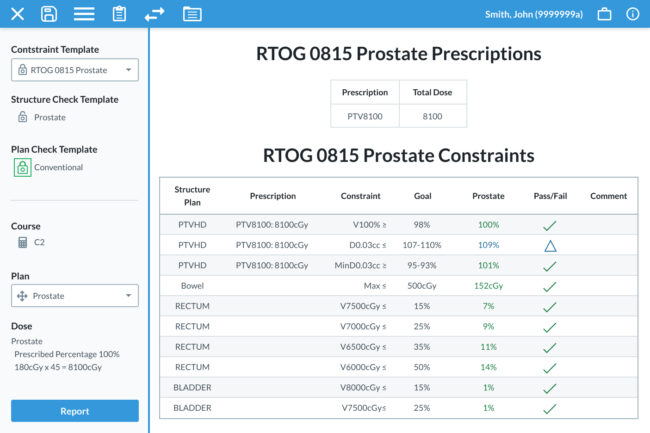Click the course calculator icon beside C2
This screenshot has width=650, height=433.
click(x=23, y=242)
